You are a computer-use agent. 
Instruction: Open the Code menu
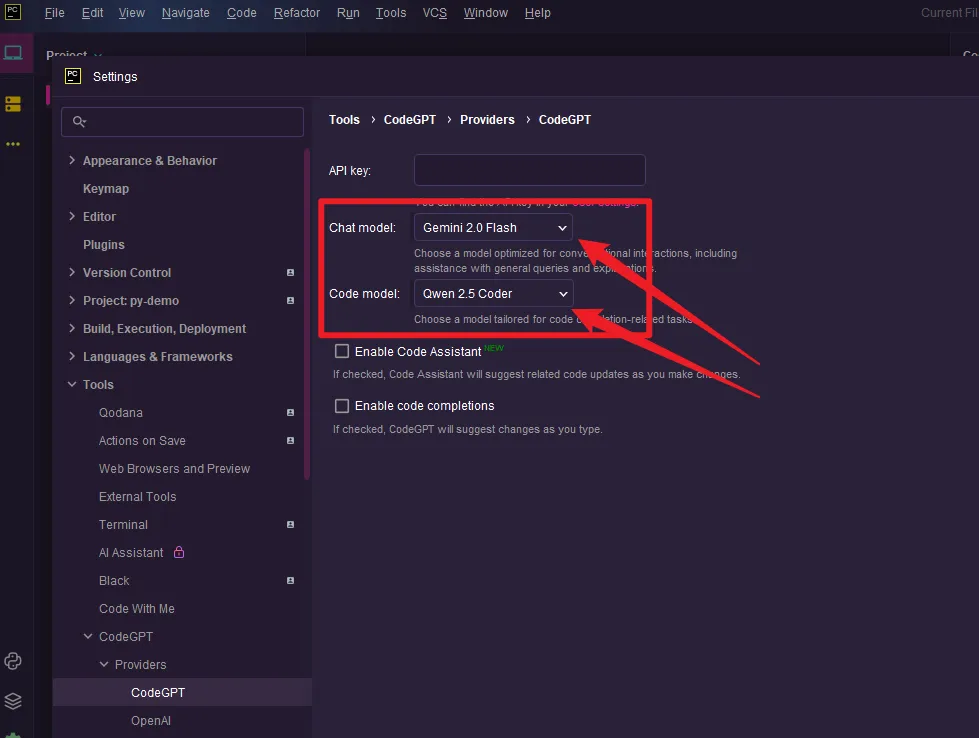pos(242,12)
